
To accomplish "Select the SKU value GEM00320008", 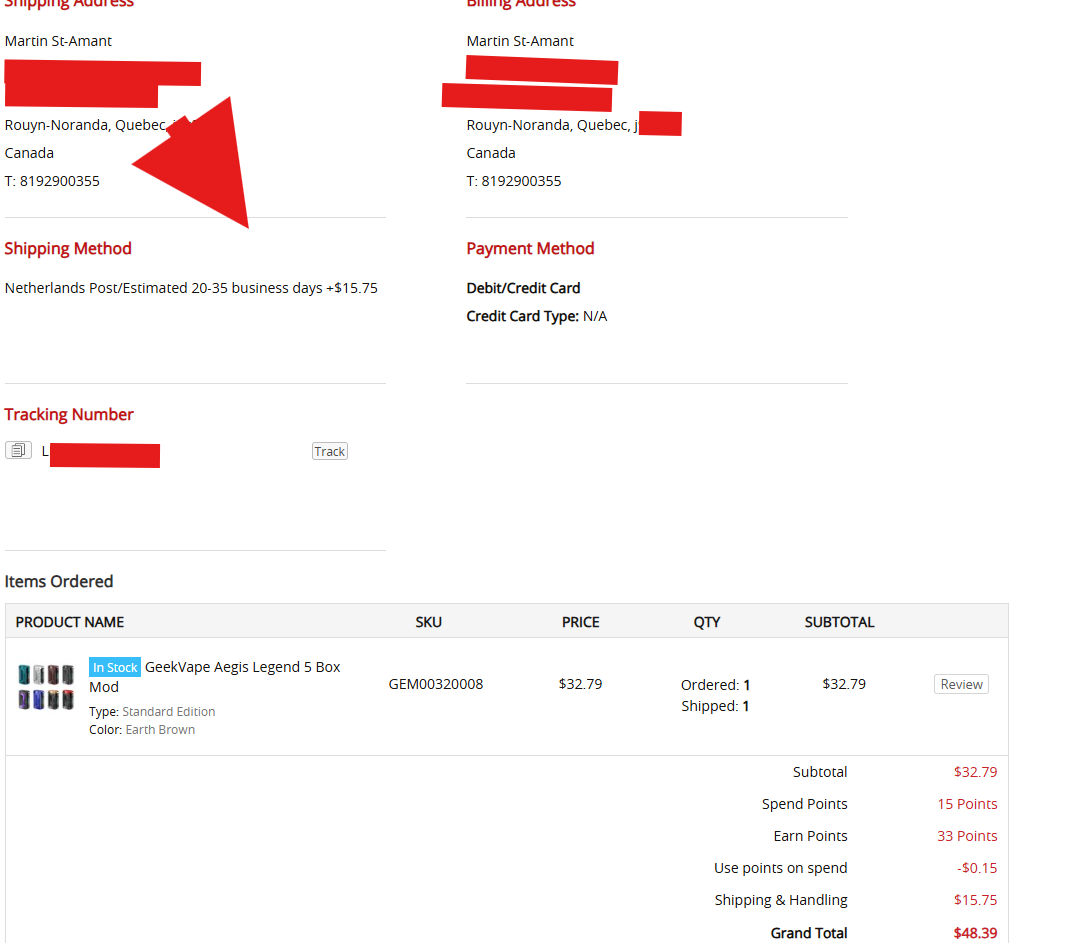I will coord(435,684).
